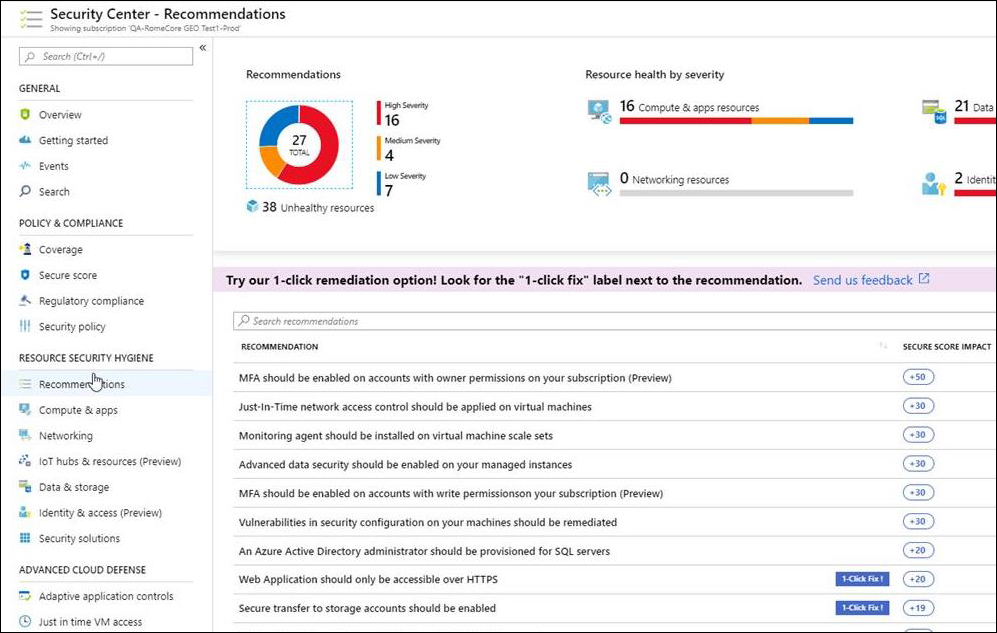Click the Security policy sliders icon
Image resolution: width=997 pixels, height=633 pixels.
click(x=25, y=326)
